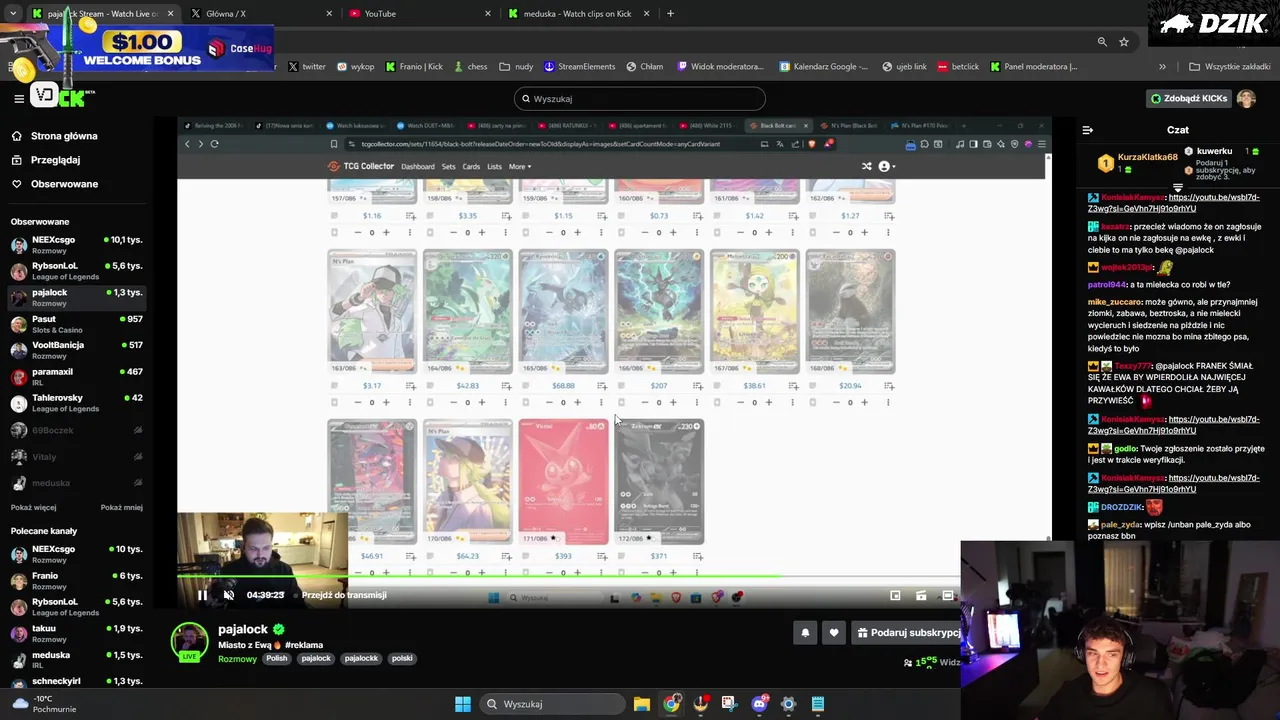
Task: Select Pasut Slots & Casino channel
Action: point(76,324)
